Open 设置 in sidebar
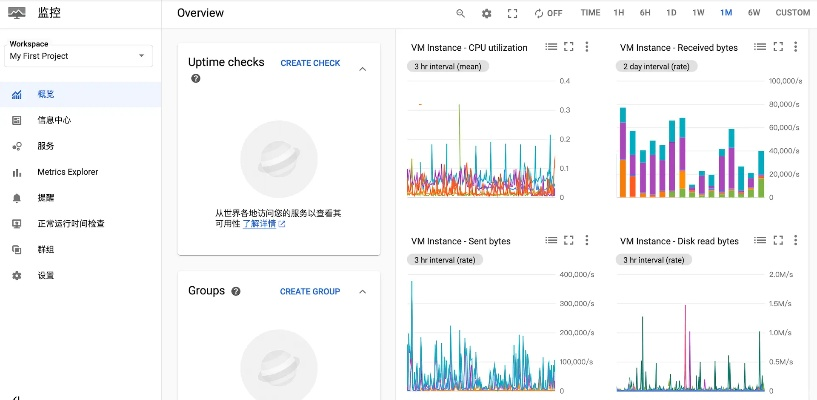Screen dimensions: 817x400 tap(45, 276)
